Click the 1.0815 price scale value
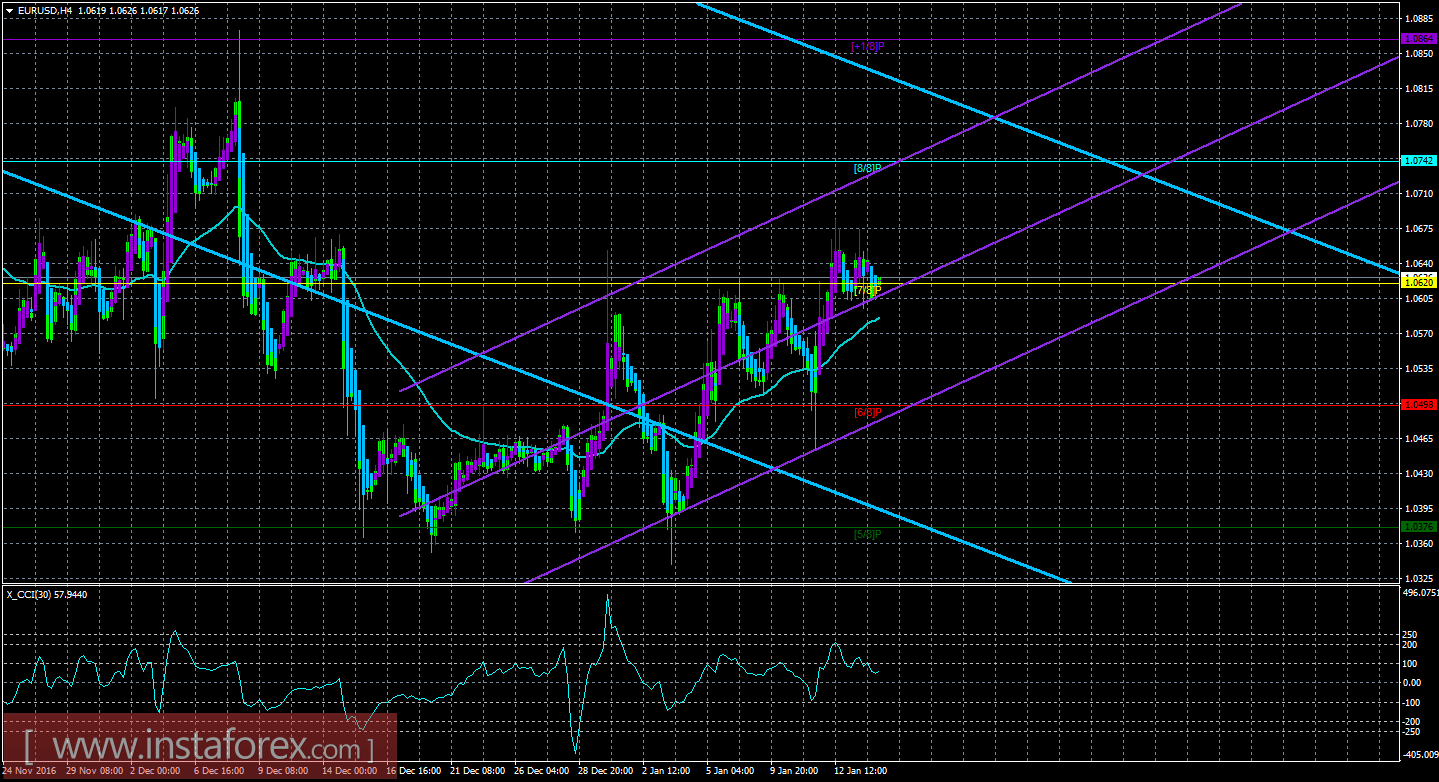The width and height of the screenshot is (1439, 782). (x=1420, y=89)
